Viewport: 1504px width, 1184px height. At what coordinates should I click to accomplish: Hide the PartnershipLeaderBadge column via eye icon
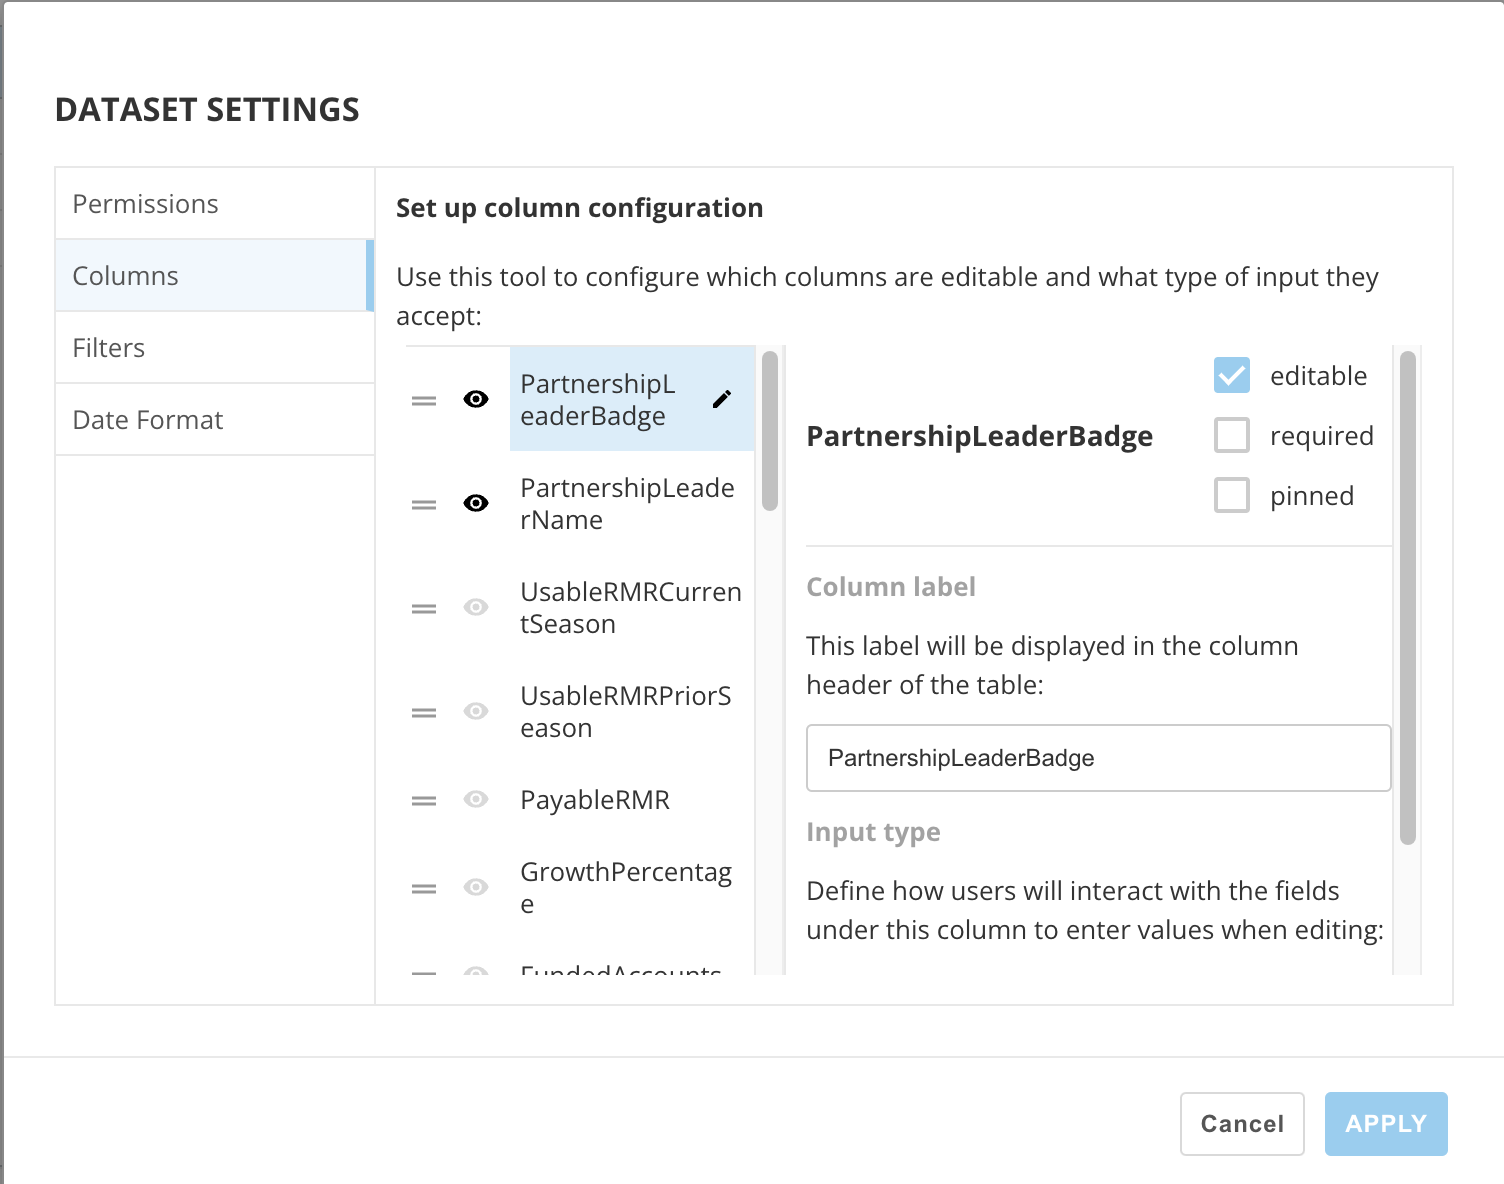pos(476,399)
